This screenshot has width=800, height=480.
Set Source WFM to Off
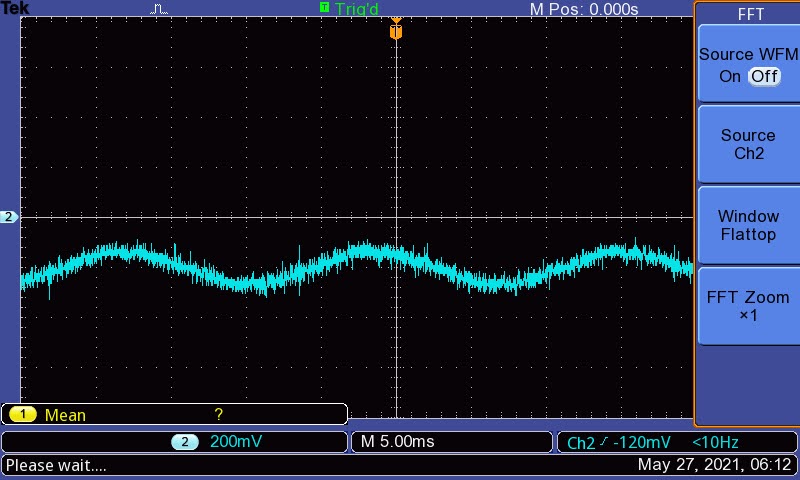pos(764,76)
